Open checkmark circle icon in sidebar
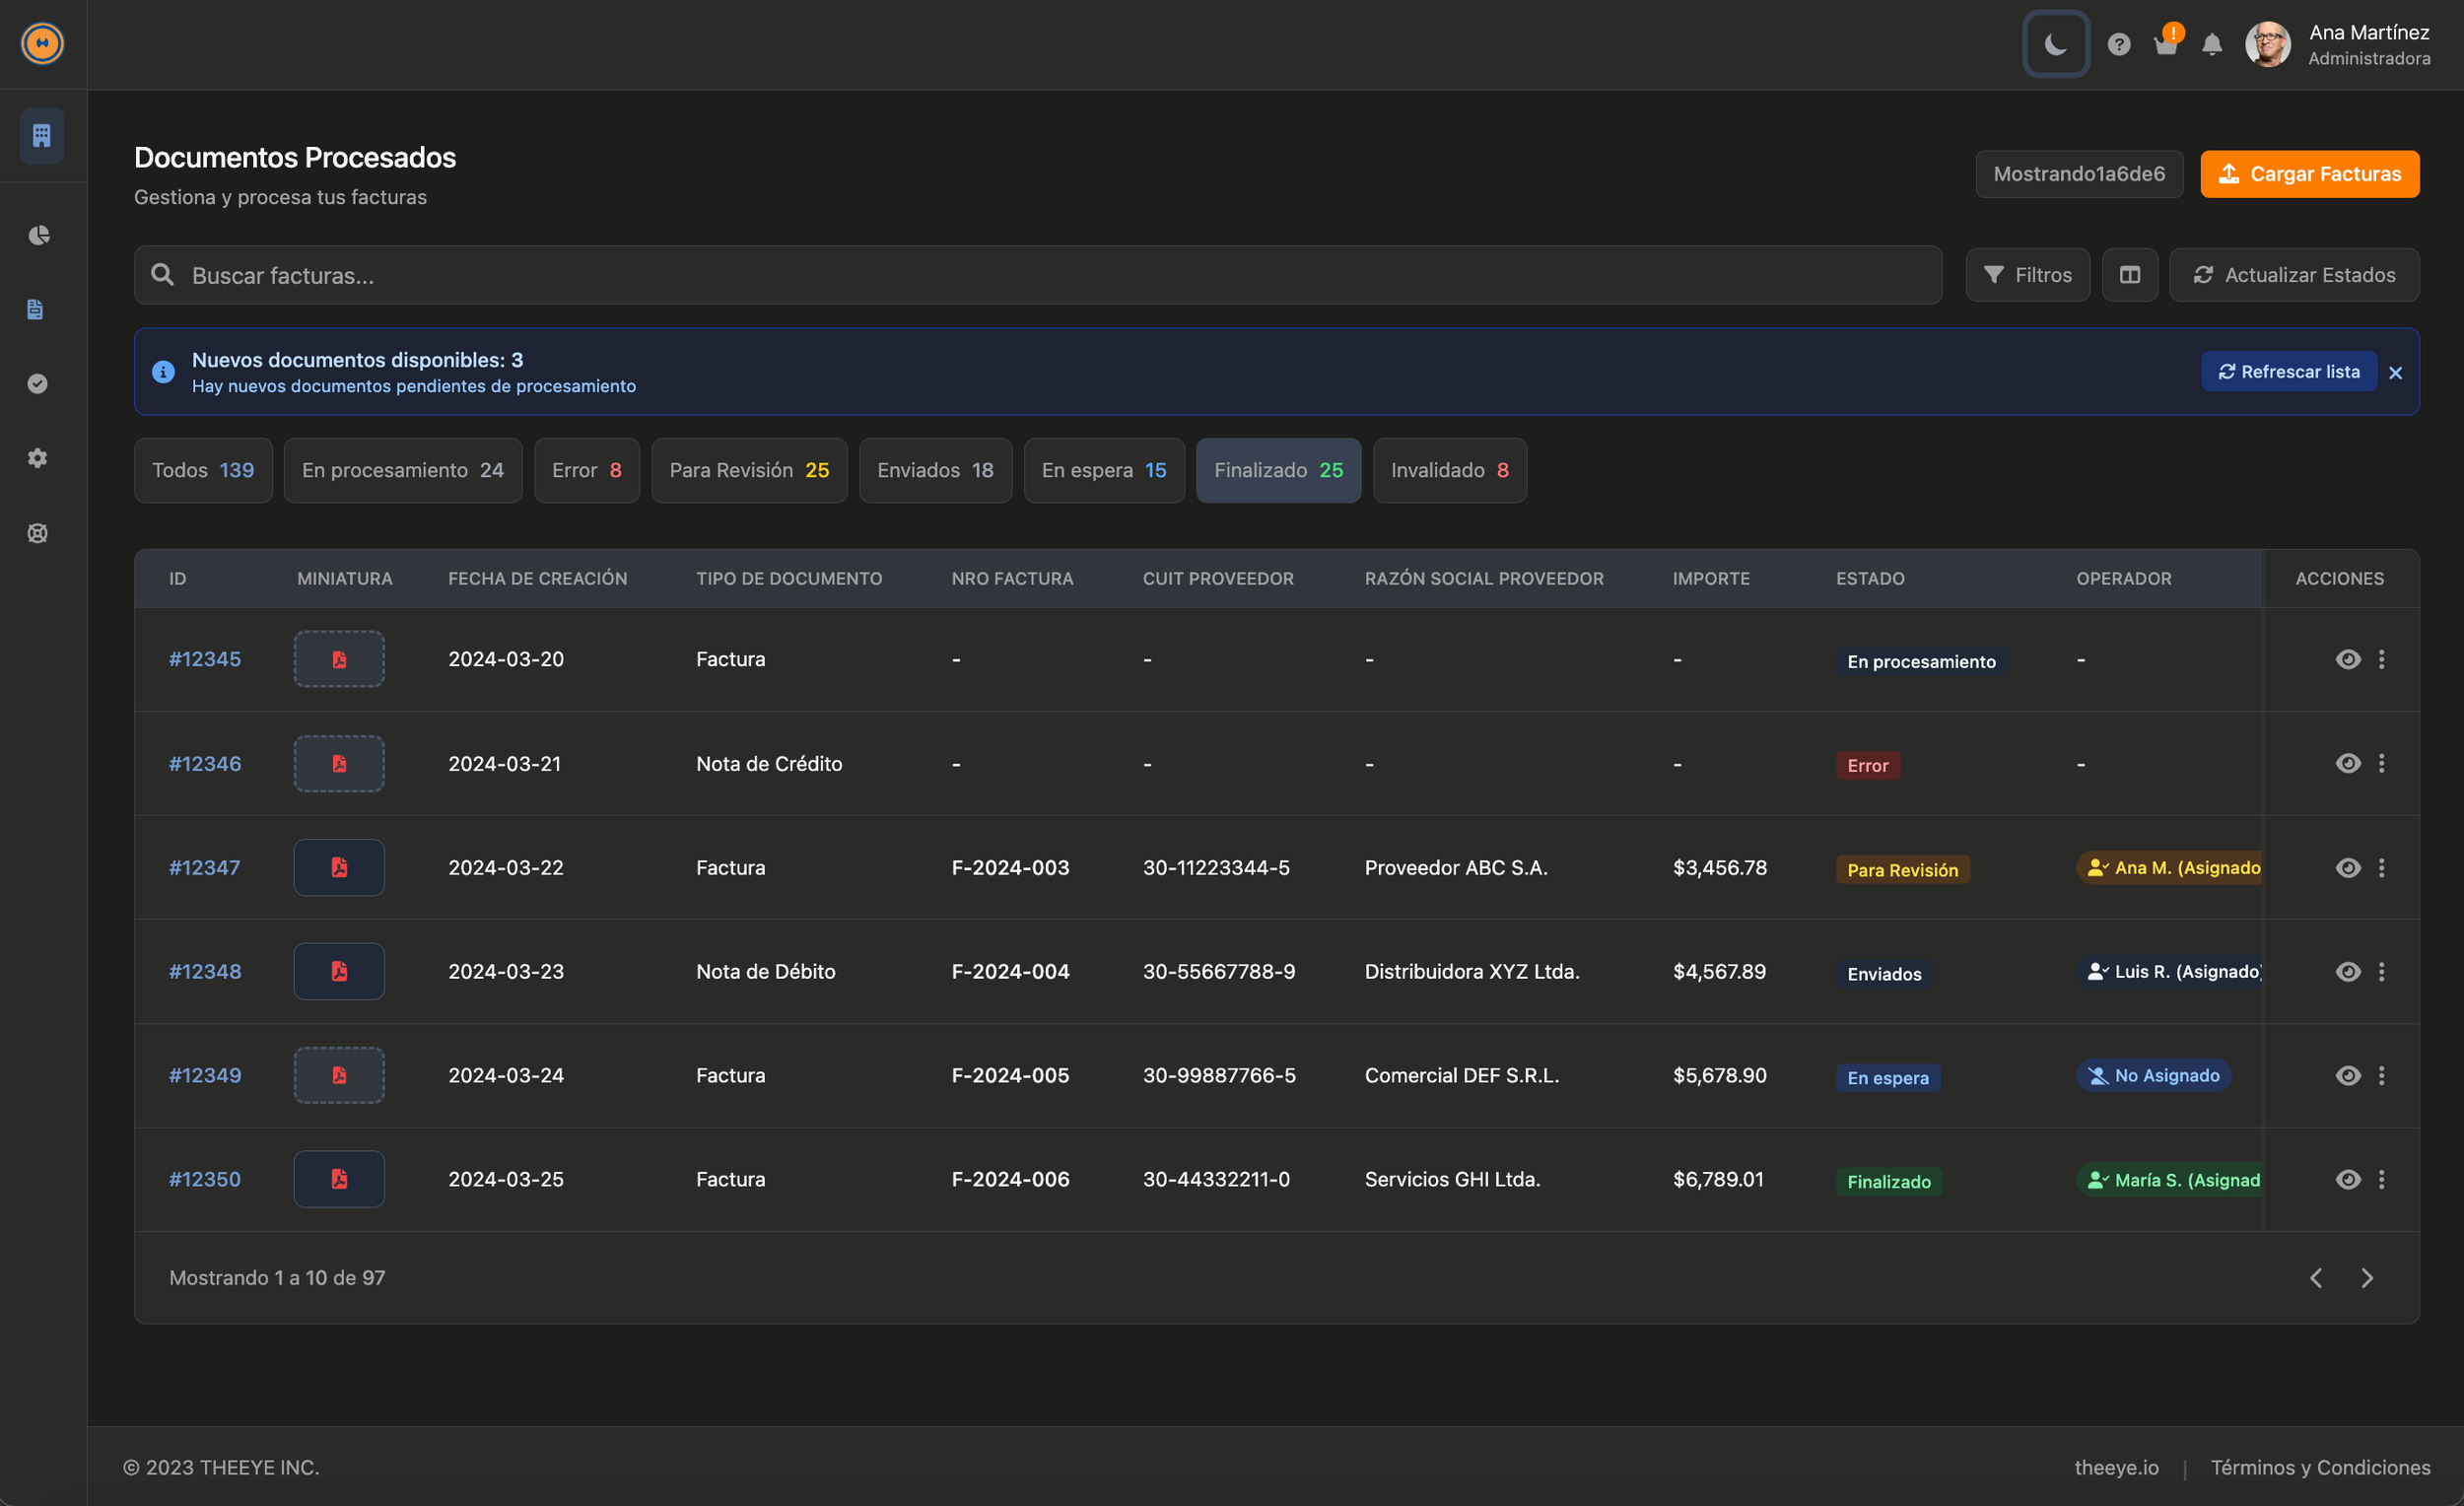The image size is (2464, 1506). coord(38,384)
